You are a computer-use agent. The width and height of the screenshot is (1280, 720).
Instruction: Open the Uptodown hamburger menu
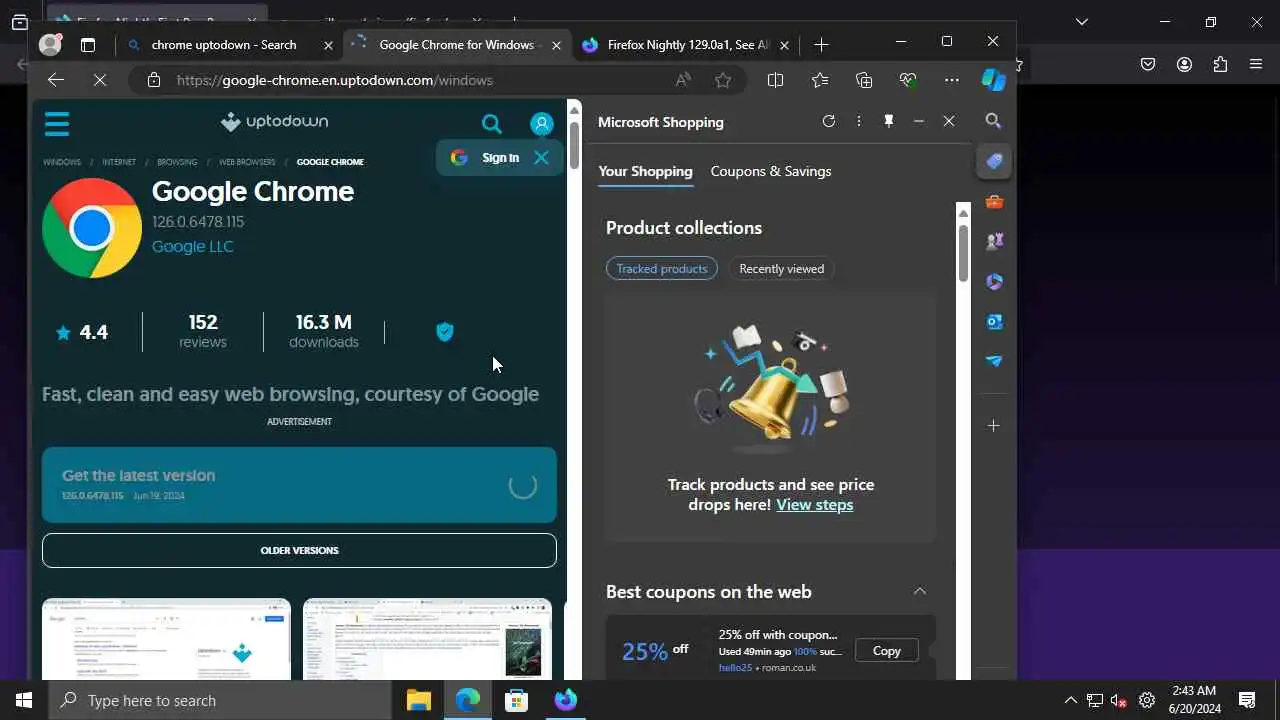point(57,124)
